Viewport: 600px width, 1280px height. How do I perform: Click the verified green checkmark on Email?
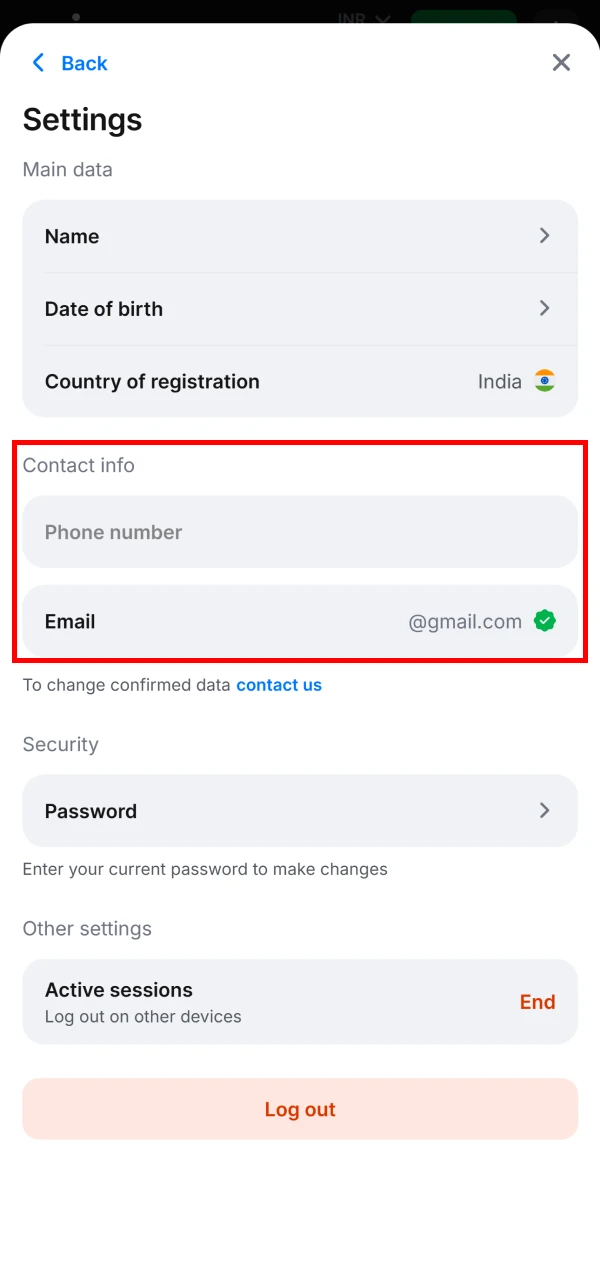click(545, 620)
